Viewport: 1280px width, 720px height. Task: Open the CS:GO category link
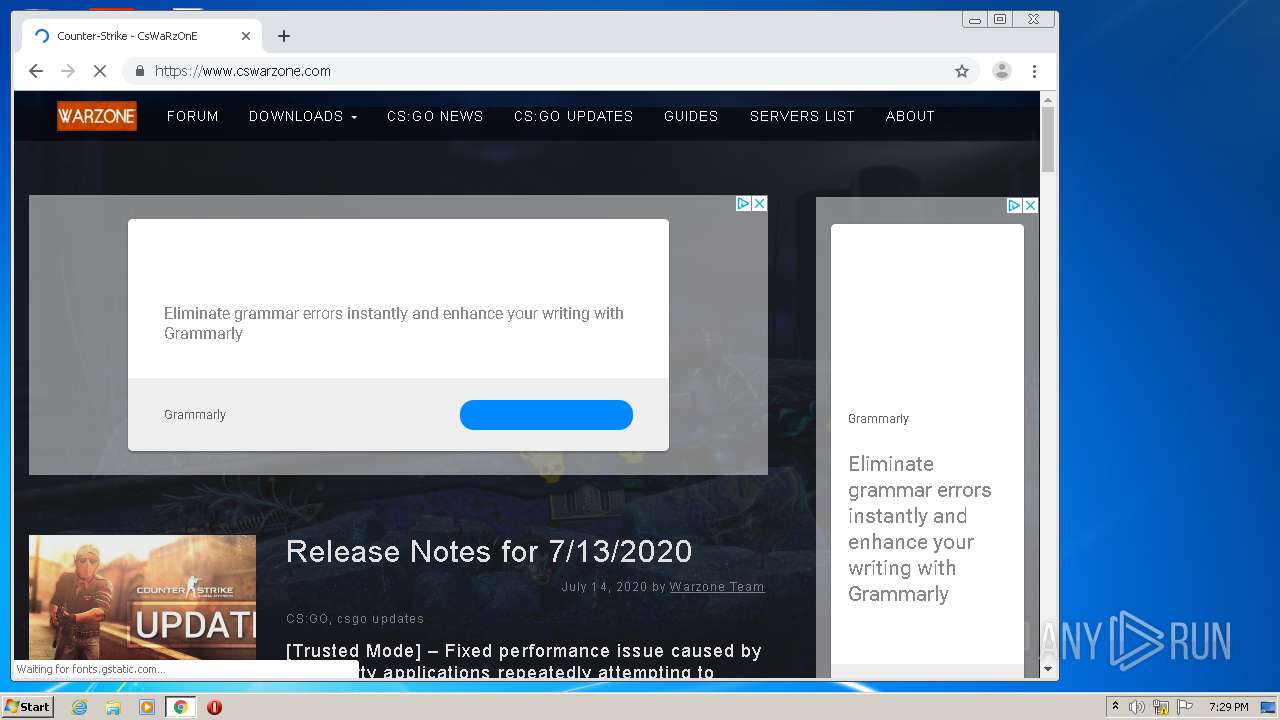(307, 619)
